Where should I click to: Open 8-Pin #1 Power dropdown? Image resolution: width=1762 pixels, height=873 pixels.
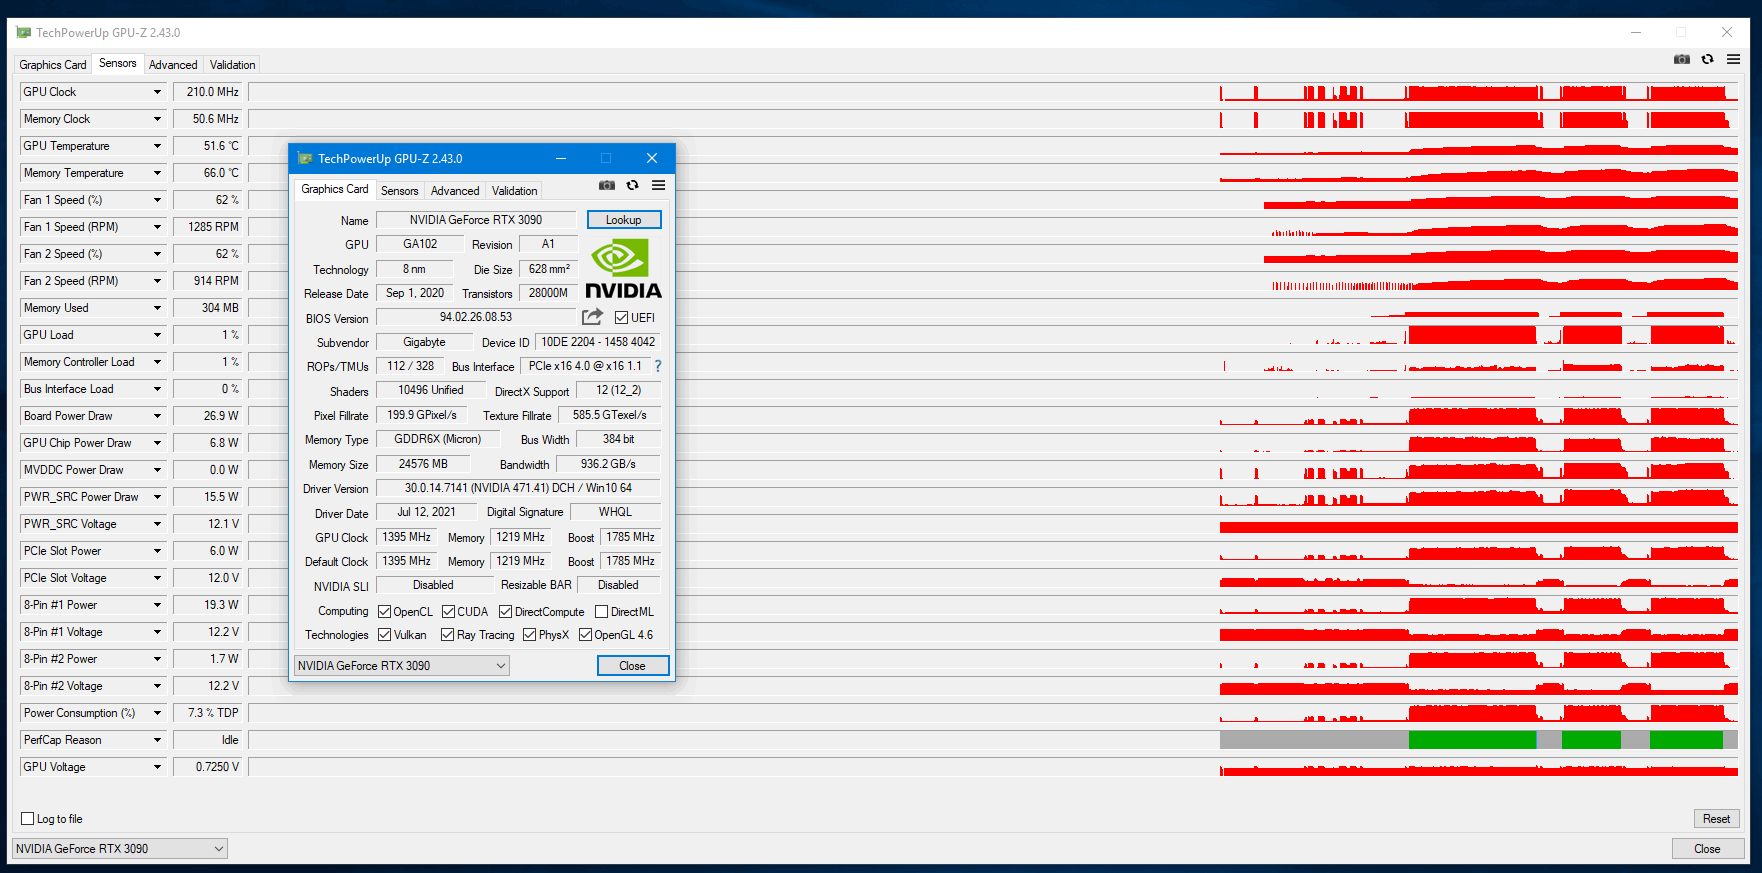(x=157, y=605)
